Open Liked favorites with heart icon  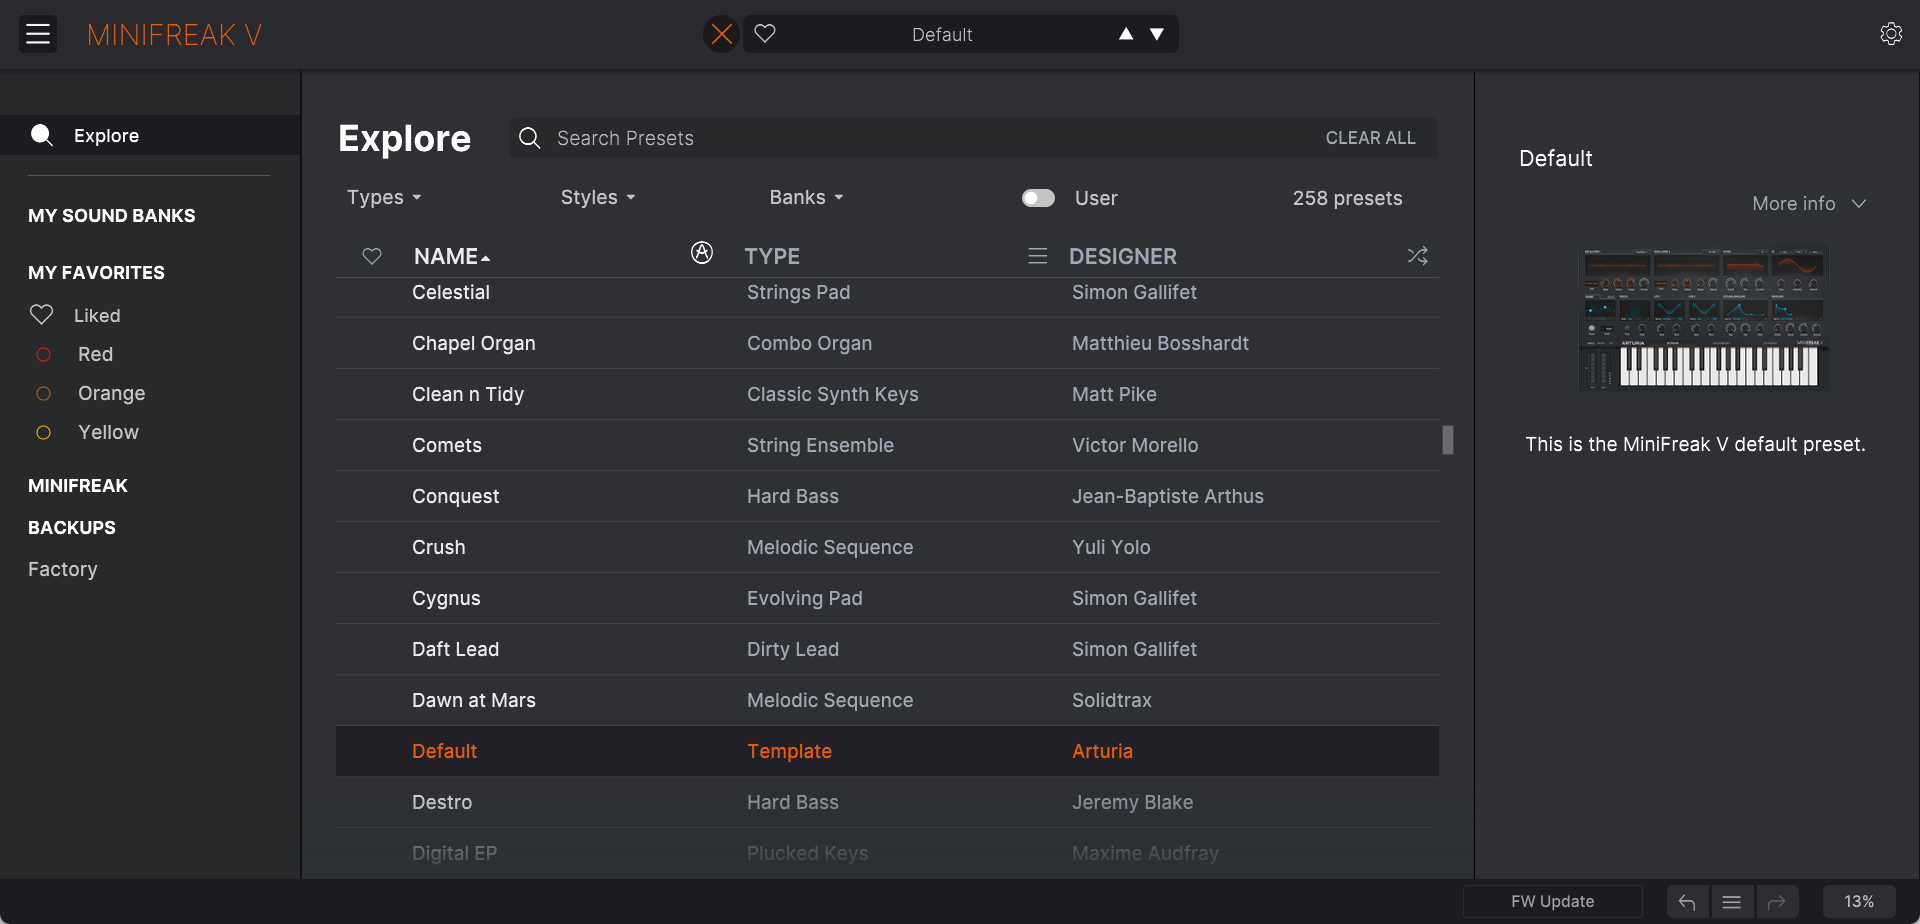[41, 315]
